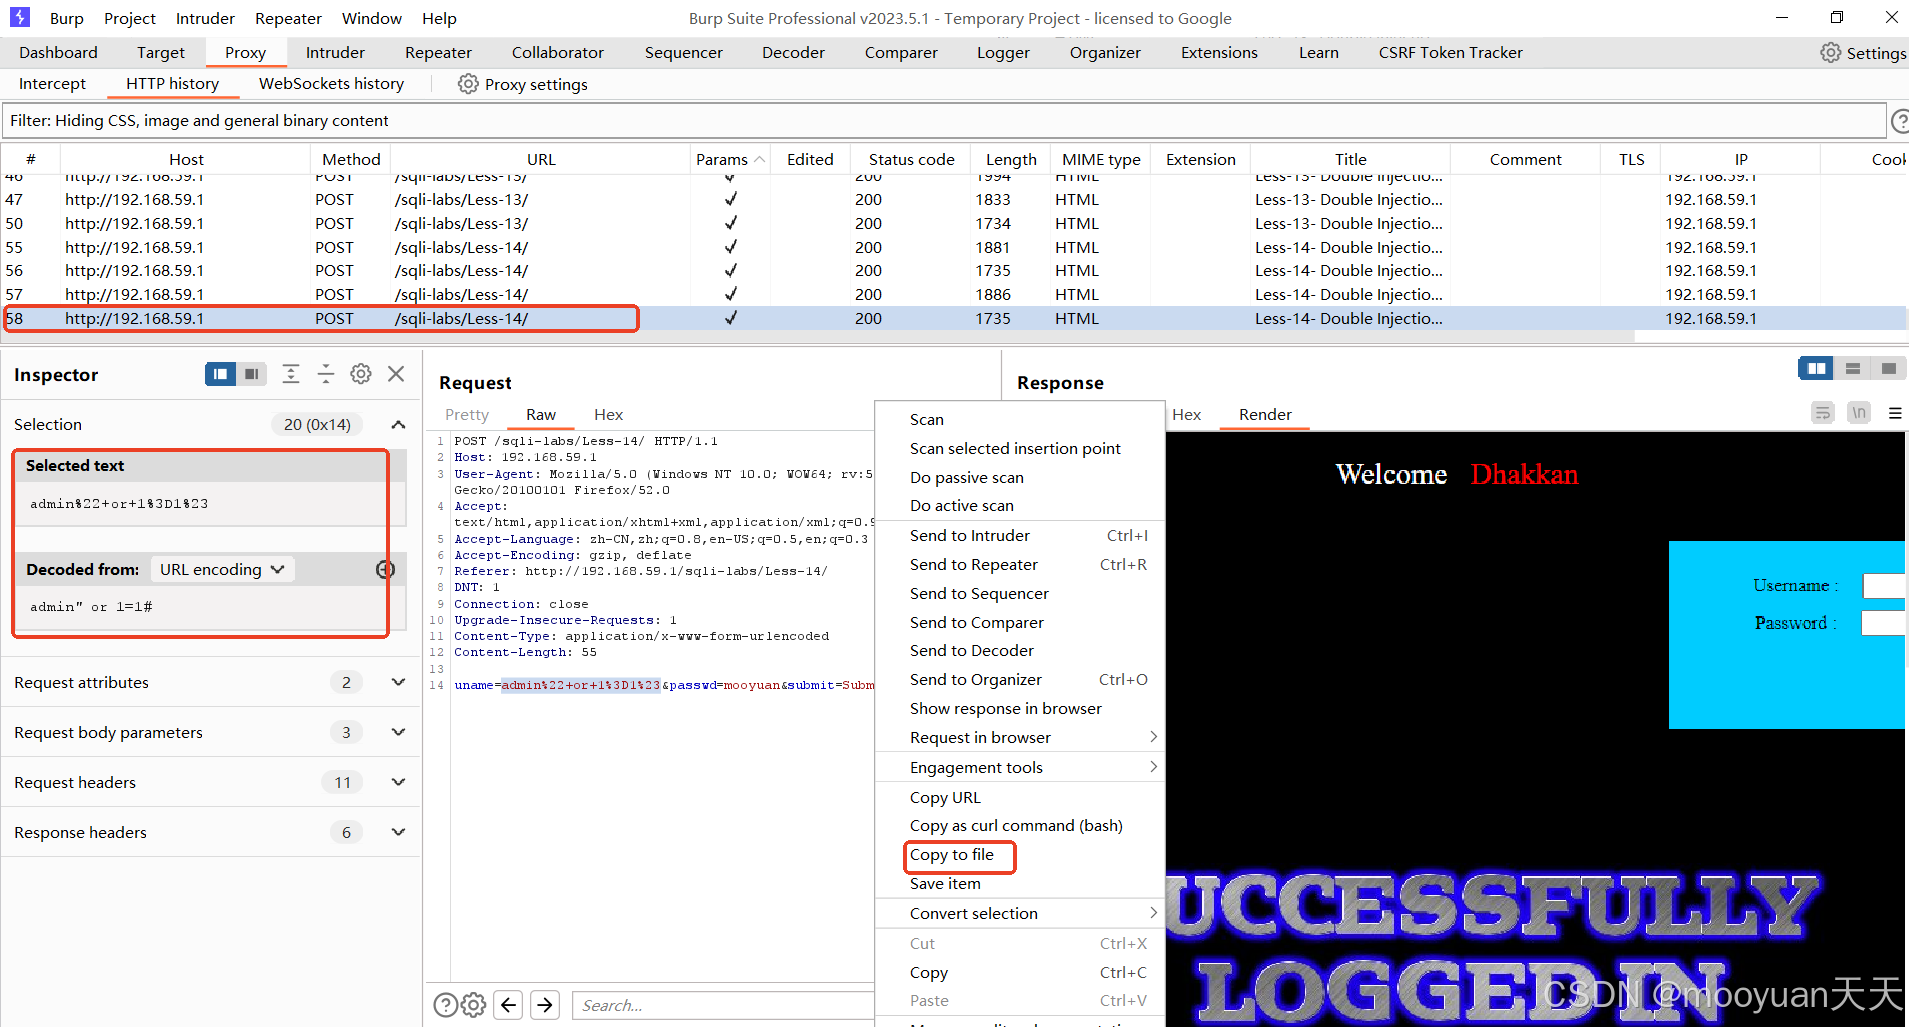Open CSRF Token Tracker tab

1450,53
